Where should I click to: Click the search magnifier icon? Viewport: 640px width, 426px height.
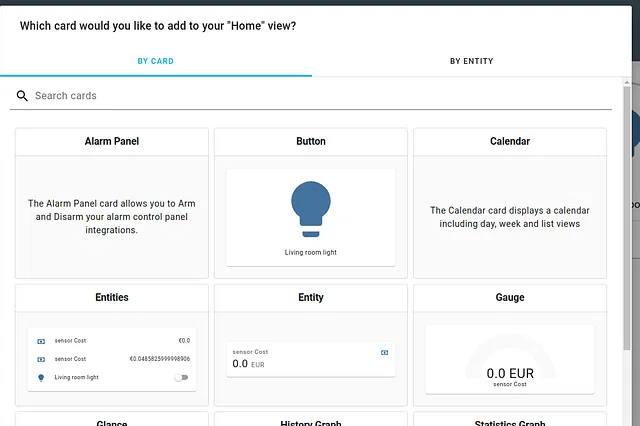[22, 96]
